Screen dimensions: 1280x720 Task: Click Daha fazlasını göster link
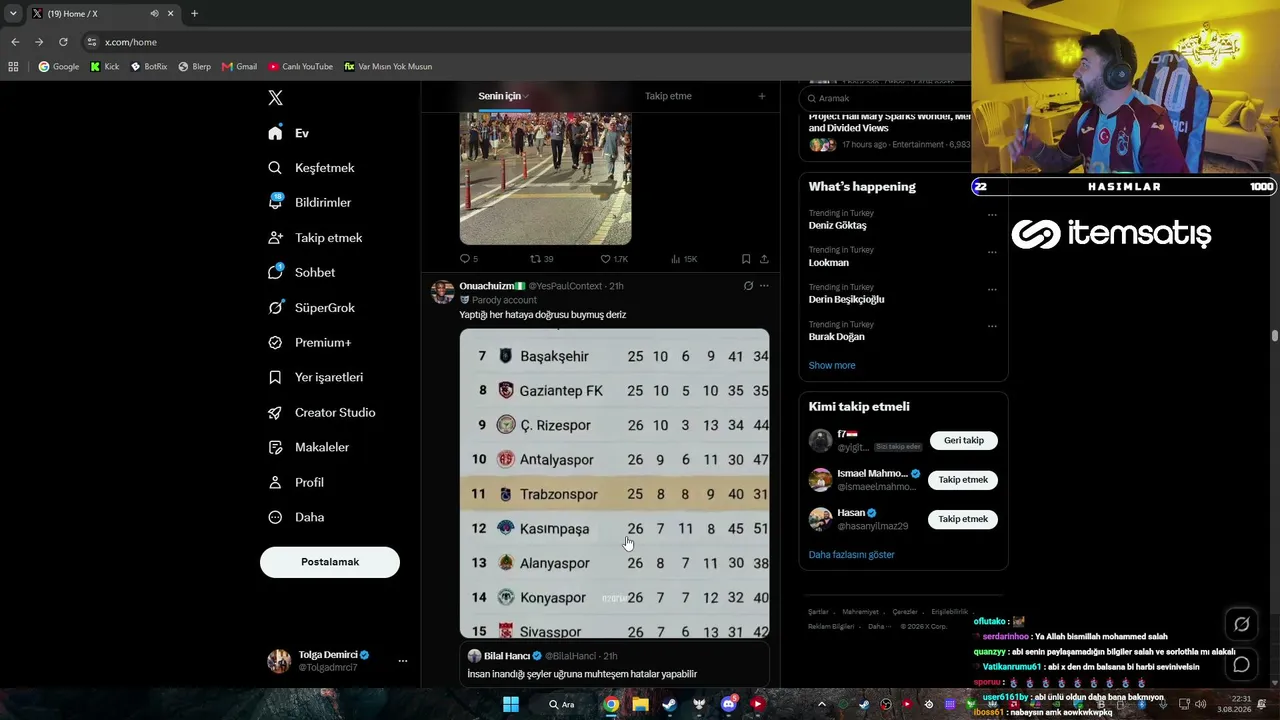(x=852, y=555)
